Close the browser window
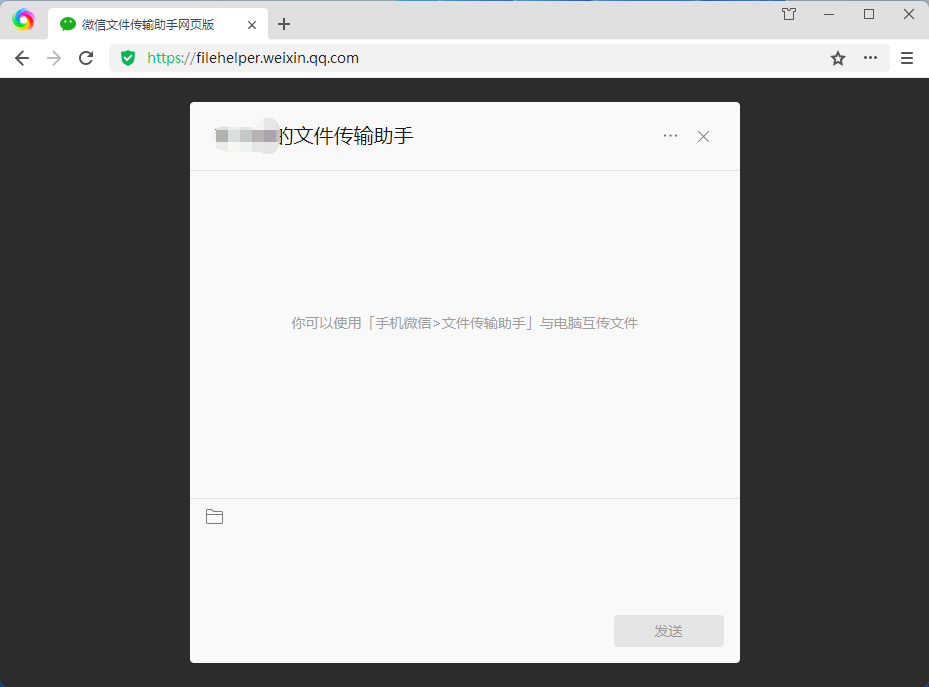The height and width of the screenshot is (687, 929). point(909,14)
